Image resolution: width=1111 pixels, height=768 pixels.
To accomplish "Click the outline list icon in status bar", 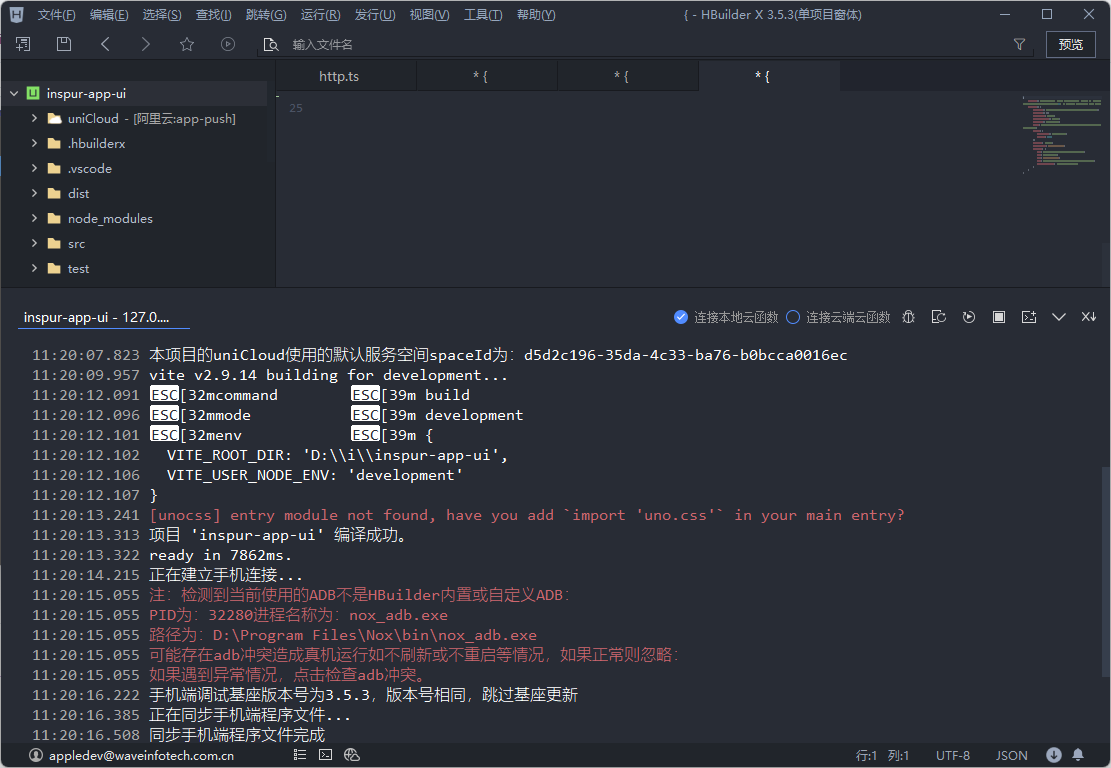I will point(300,755).
